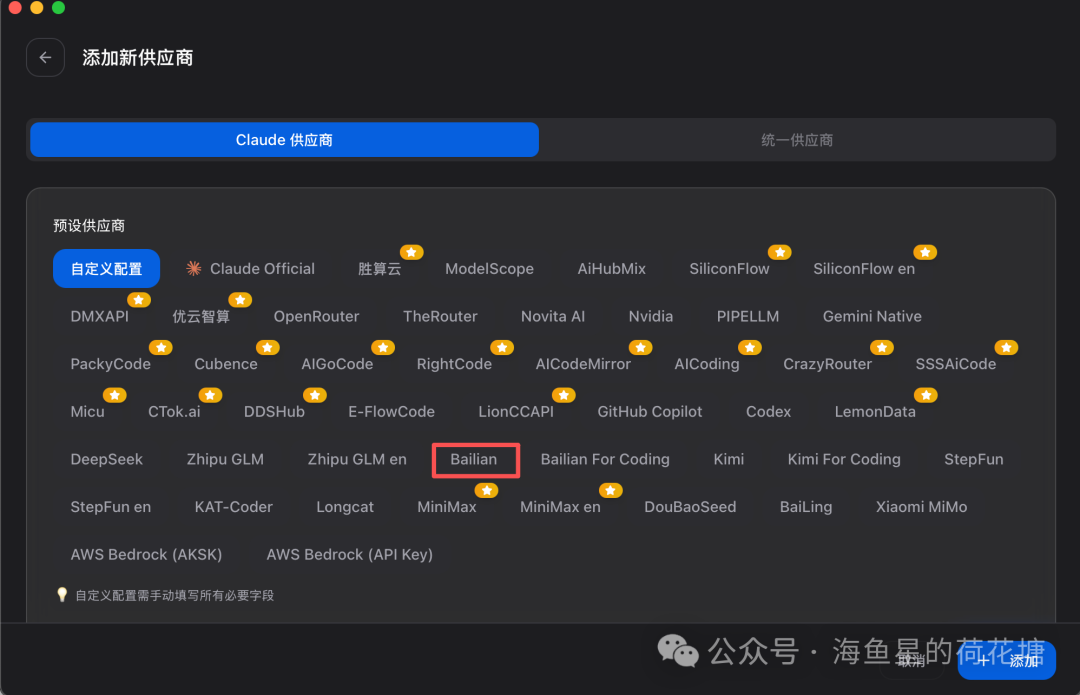Pick Micu provider
The width and height of the screenshot is (1080, 695).
(x=87, y=411)
